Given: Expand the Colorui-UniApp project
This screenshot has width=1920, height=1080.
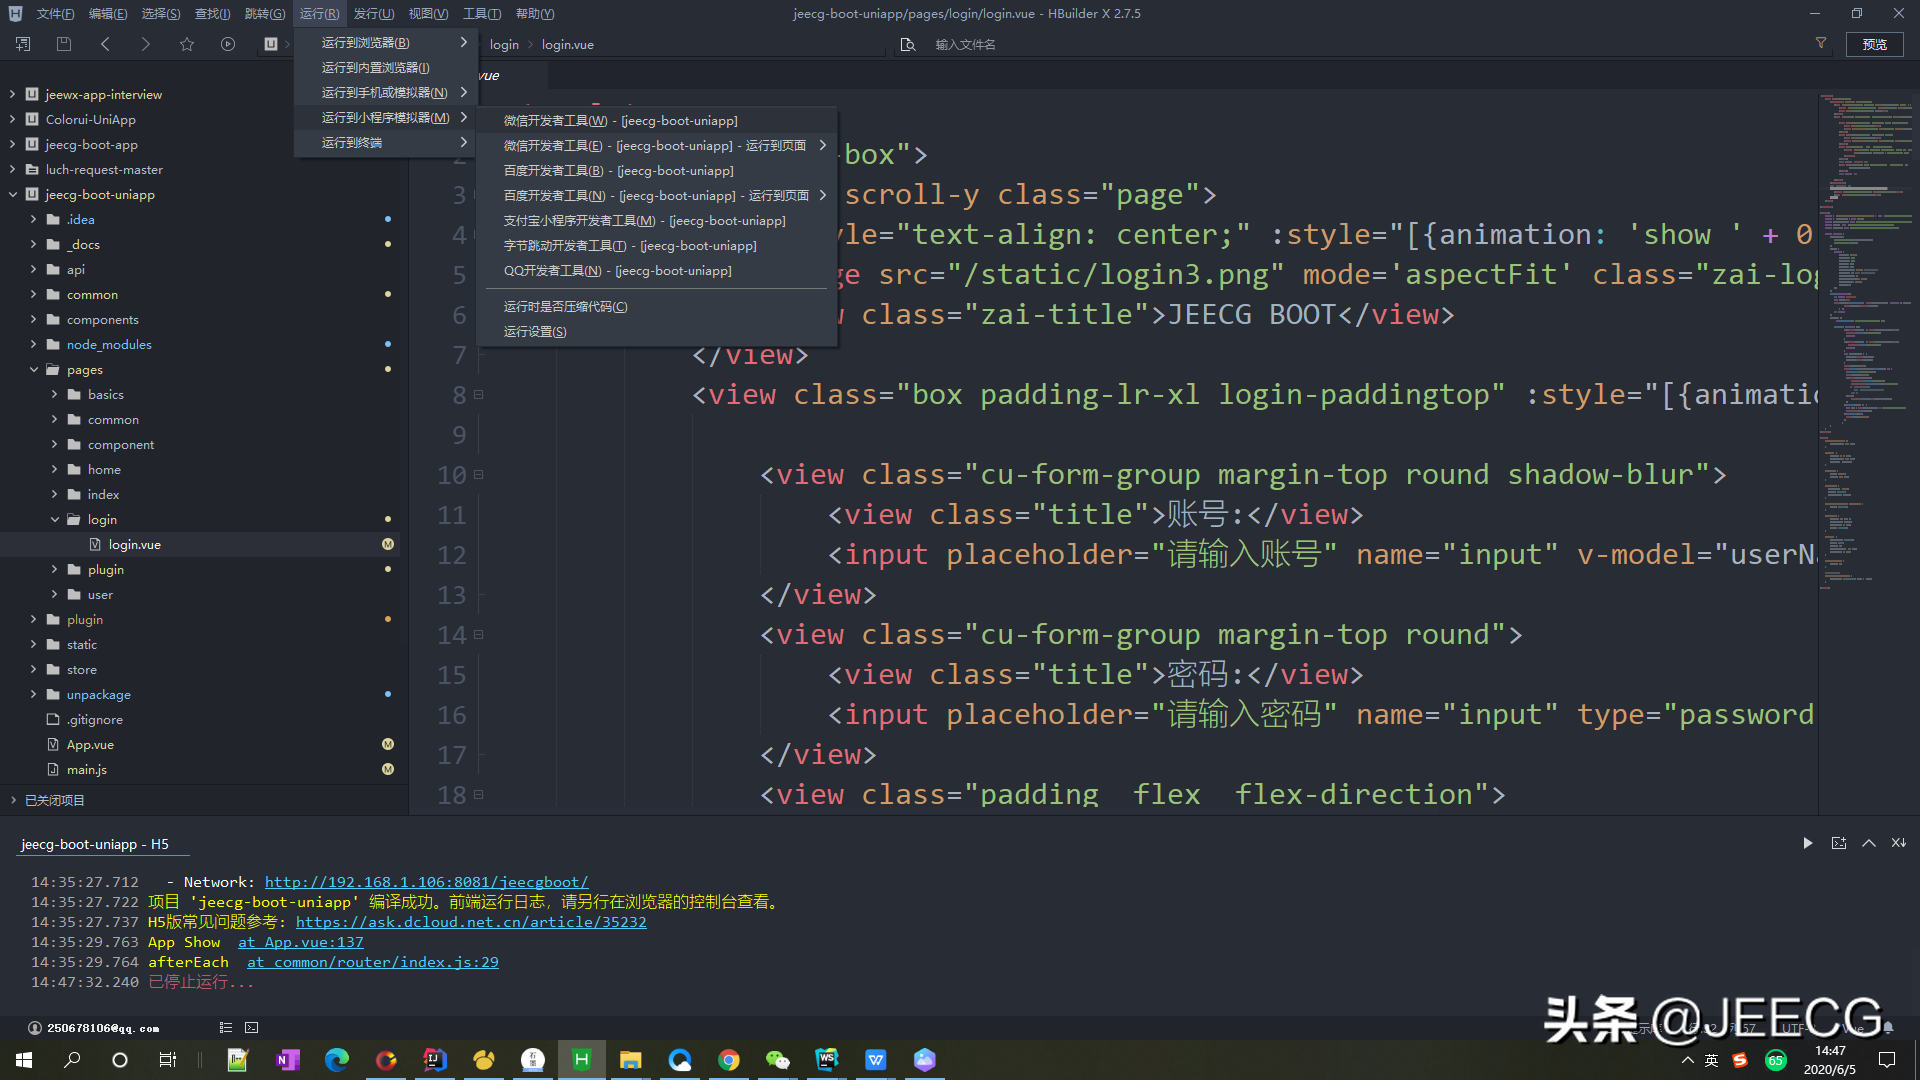Looking at the screenshot, I should (x=12, y=119).
